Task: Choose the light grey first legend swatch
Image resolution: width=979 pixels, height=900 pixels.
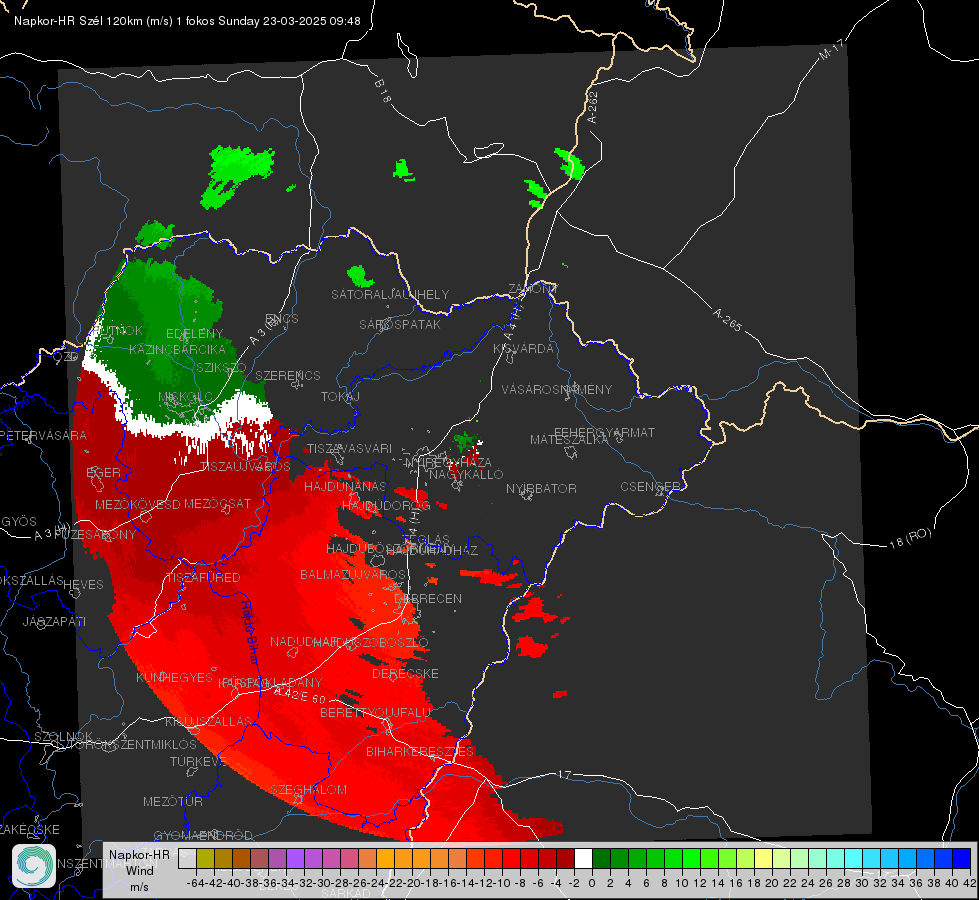Action: [x=187, y=859]
